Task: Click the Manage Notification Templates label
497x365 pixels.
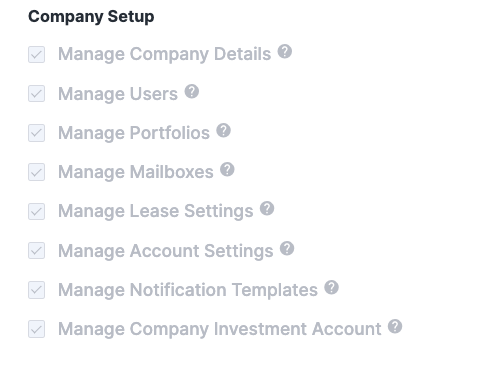Action: pos(188,290)
